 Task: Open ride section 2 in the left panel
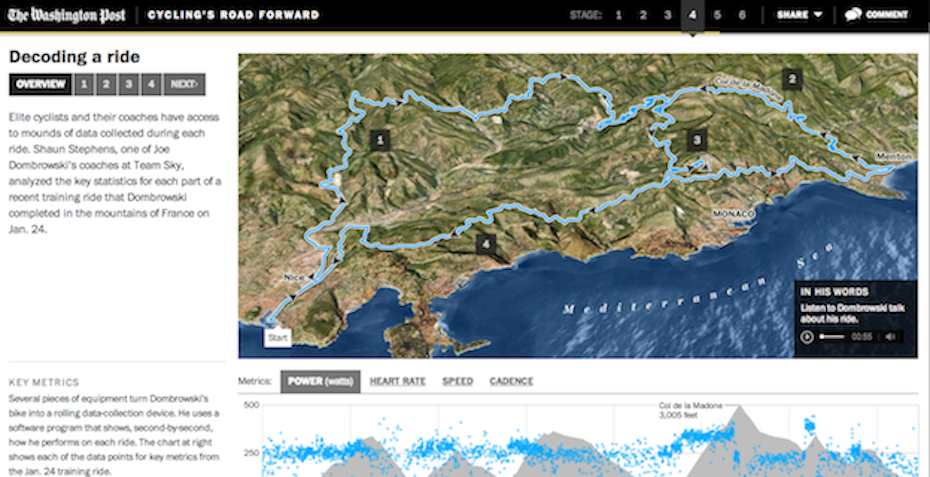tap(106, 84)
